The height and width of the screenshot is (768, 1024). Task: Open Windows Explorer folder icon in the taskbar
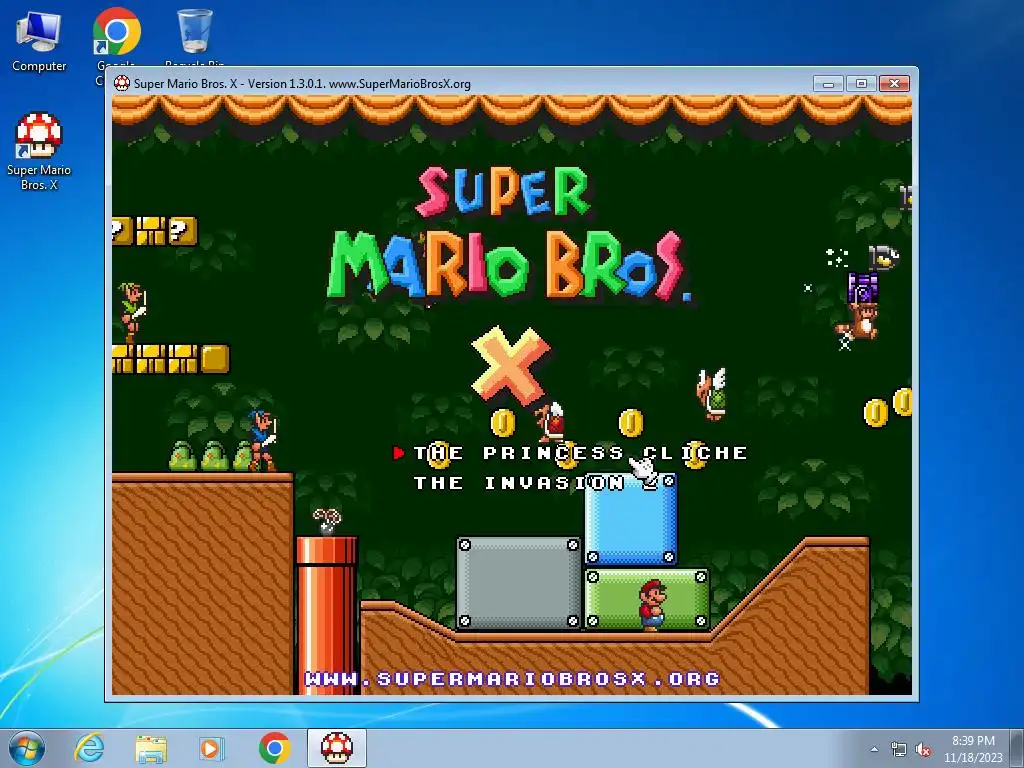point(151,749)
